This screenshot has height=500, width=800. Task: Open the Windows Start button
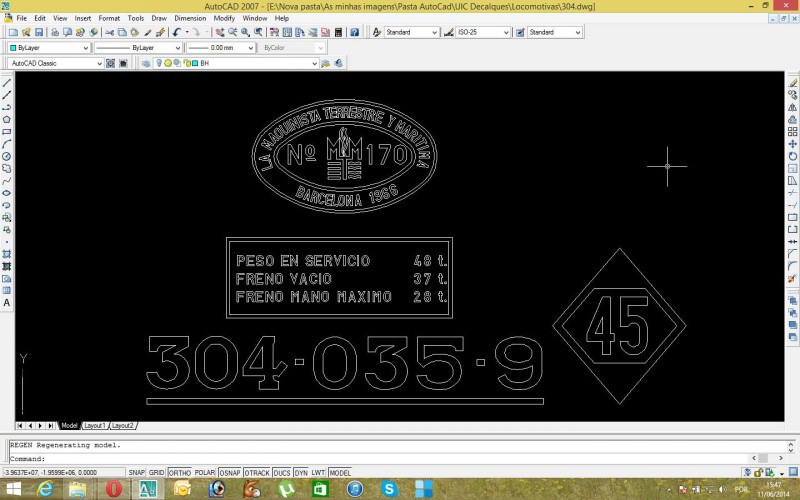(13, 489)
